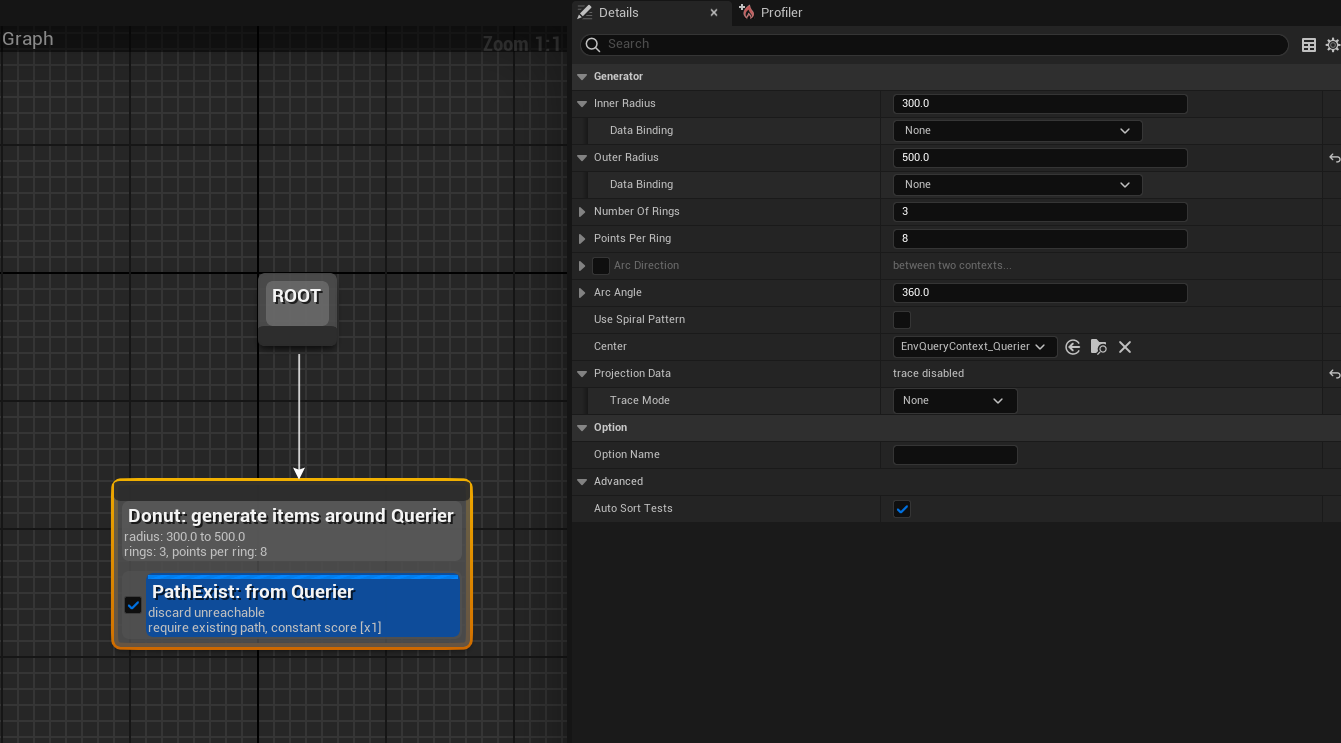Expand the Arc Angle property
1341x743 pixels.
tap(582, 293)
